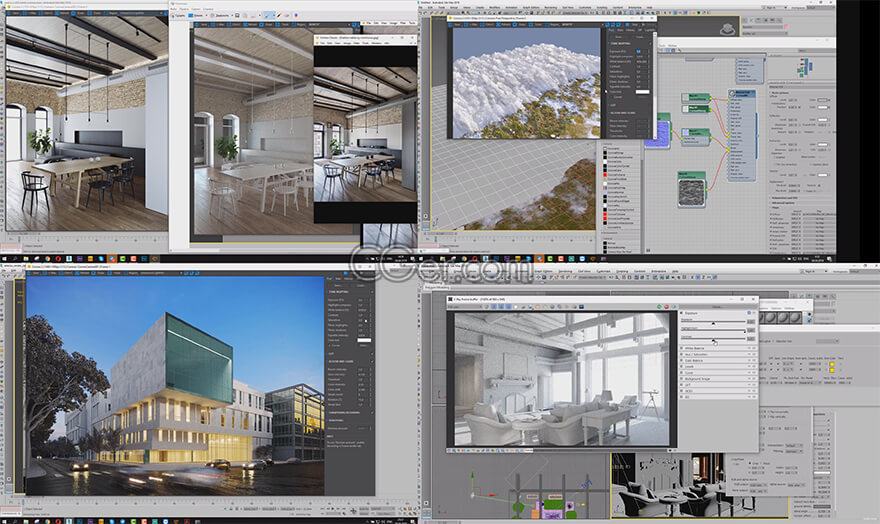Click Color tint white swatch in snowy mountain window
Image resolution: width=880 pixels, height=524 pixels.
642,92
